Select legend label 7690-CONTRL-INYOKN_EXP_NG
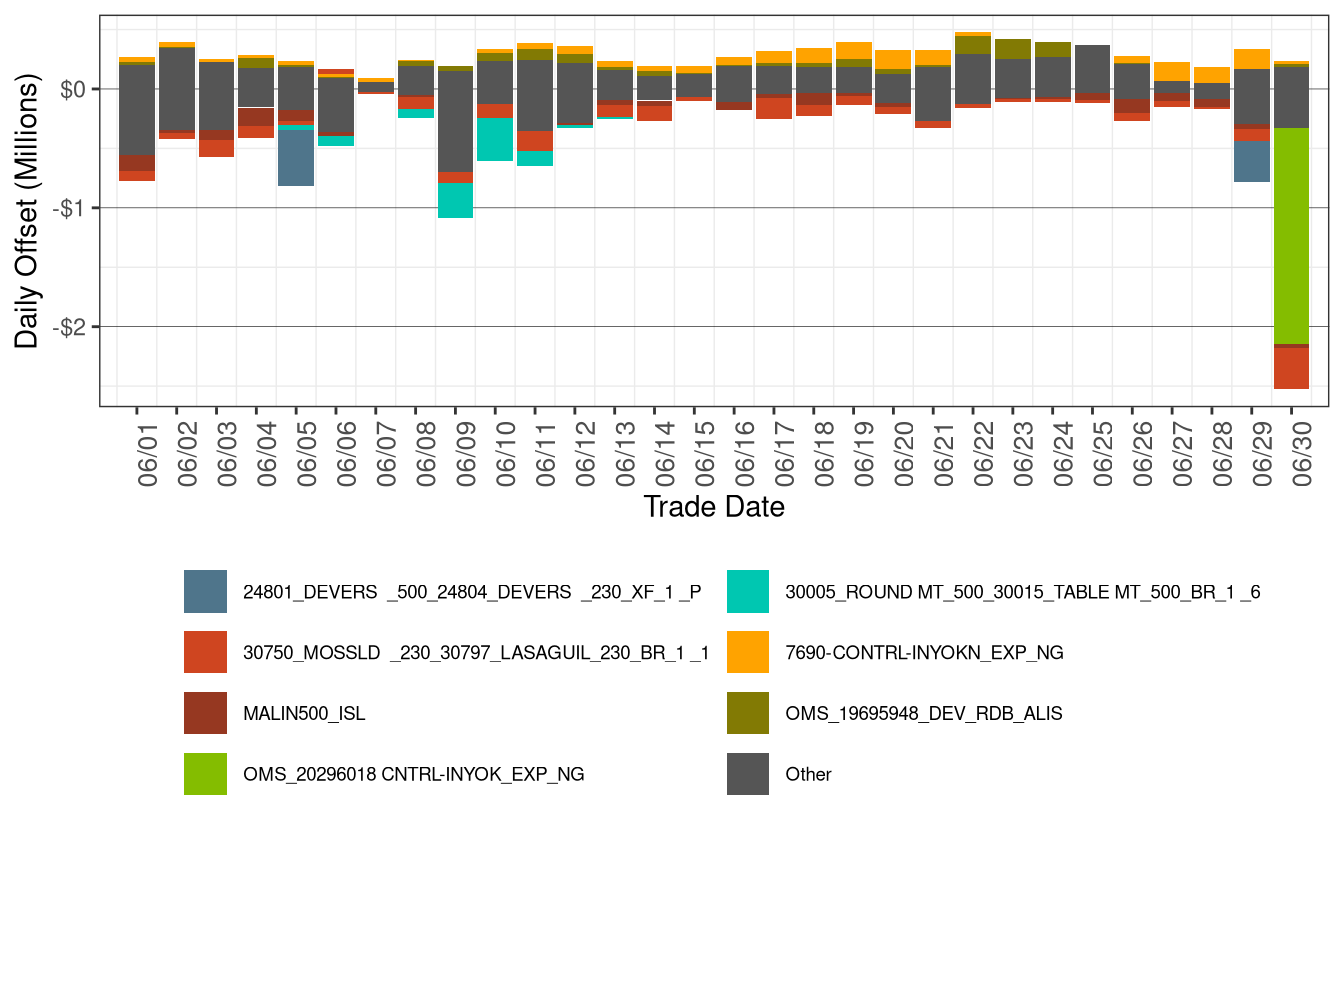Screen dimensions: 1344x1008 coord(924,653)
